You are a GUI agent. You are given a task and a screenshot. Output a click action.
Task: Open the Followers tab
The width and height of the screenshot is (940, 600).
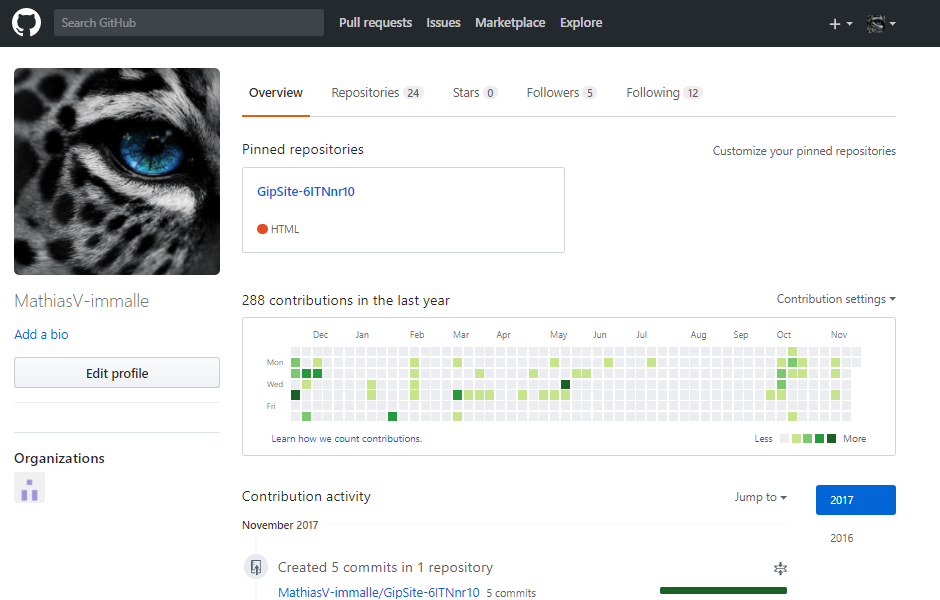pyautogui.click(x=561, y=93)
